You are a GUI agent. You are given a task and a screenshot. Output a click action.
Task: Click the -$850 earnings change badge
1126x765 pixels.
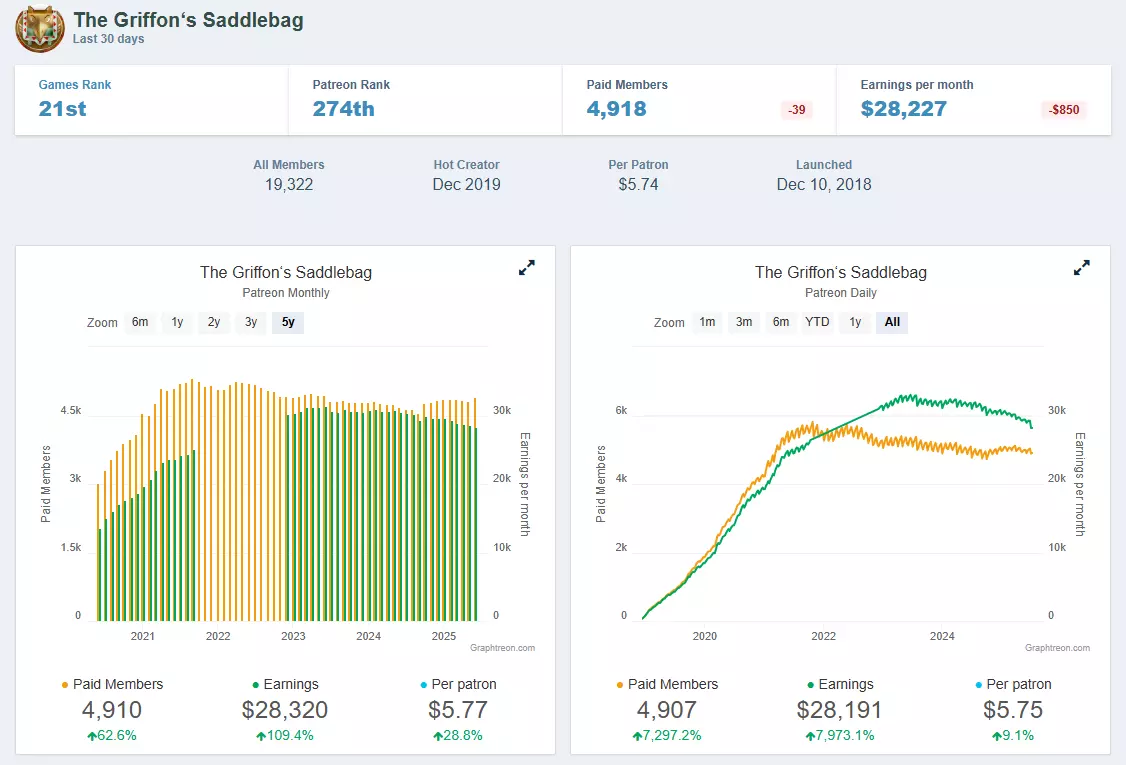[x=1064, y=110]
